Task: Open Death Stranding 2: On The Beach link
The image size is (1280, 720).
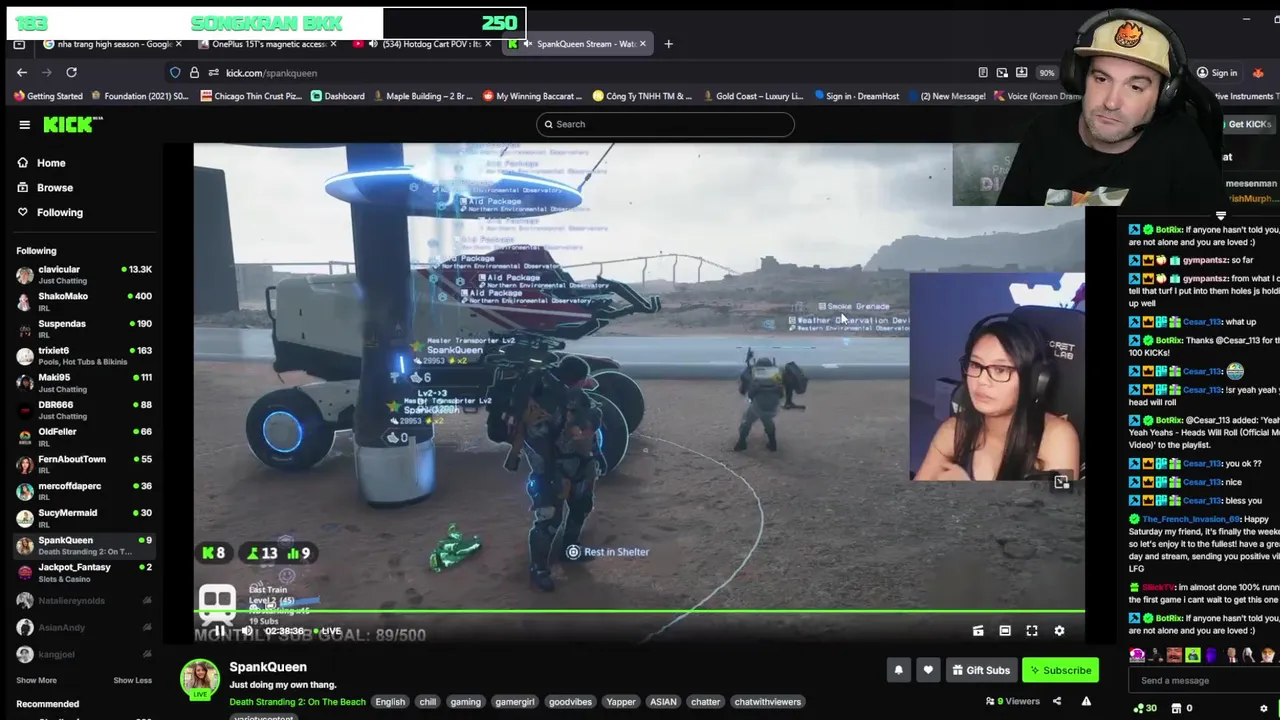Action: [297, 702]
